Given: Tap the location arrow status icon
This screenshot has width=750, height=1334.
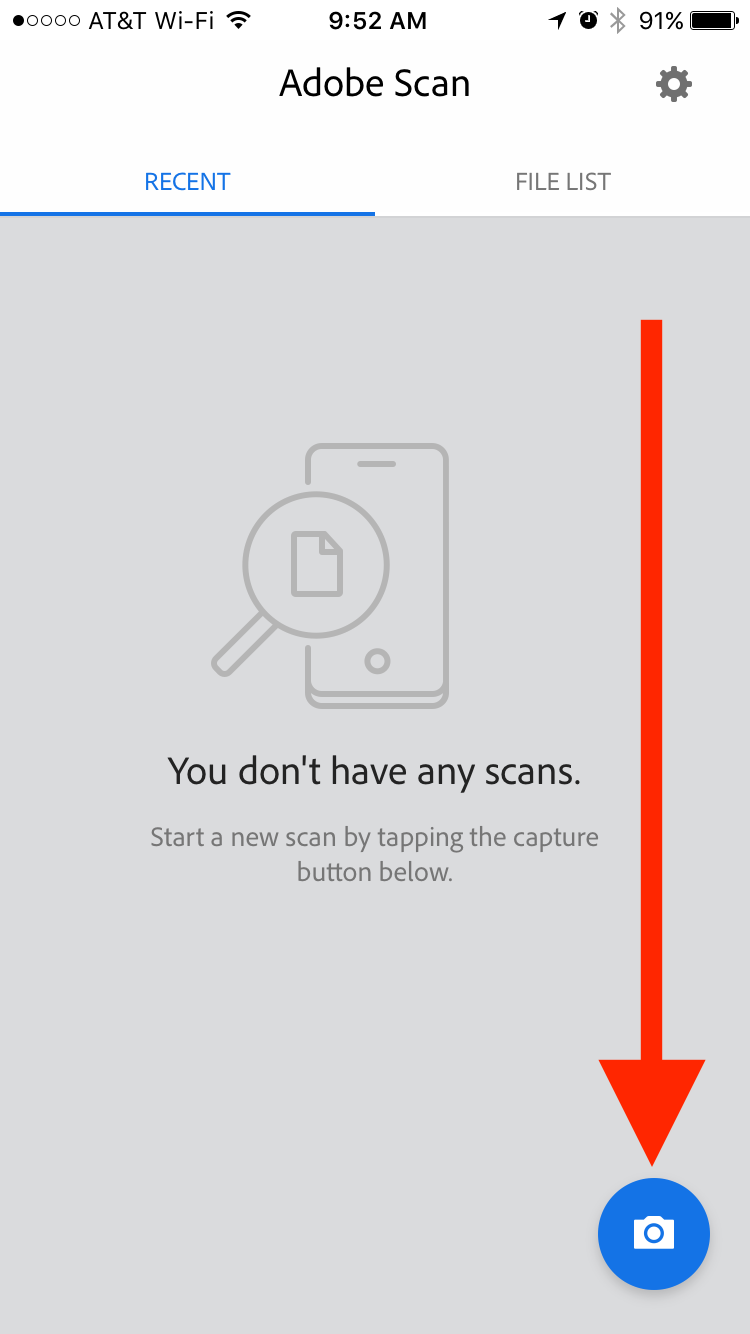Looking at the screenshot, I should [558, 20].
